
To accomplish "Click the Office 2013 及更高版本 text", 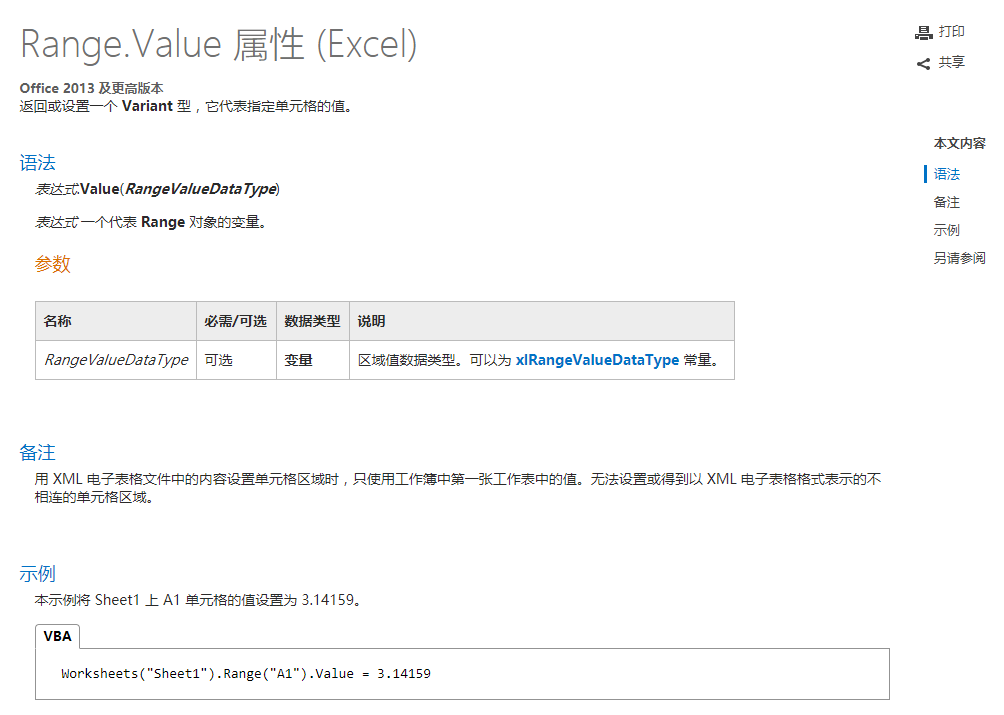I will tap(92, 88).
